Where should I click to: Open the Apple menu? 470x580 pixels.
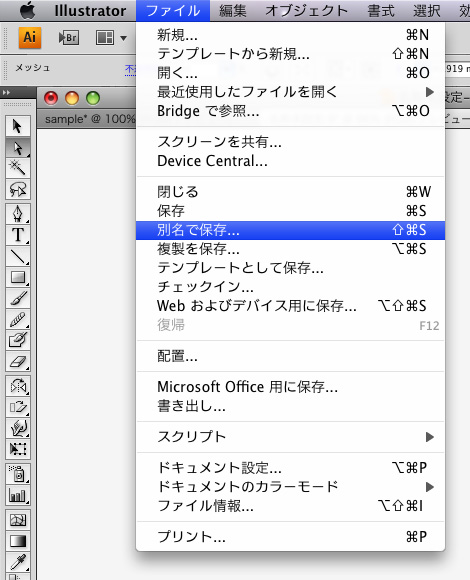pos(27,10)
